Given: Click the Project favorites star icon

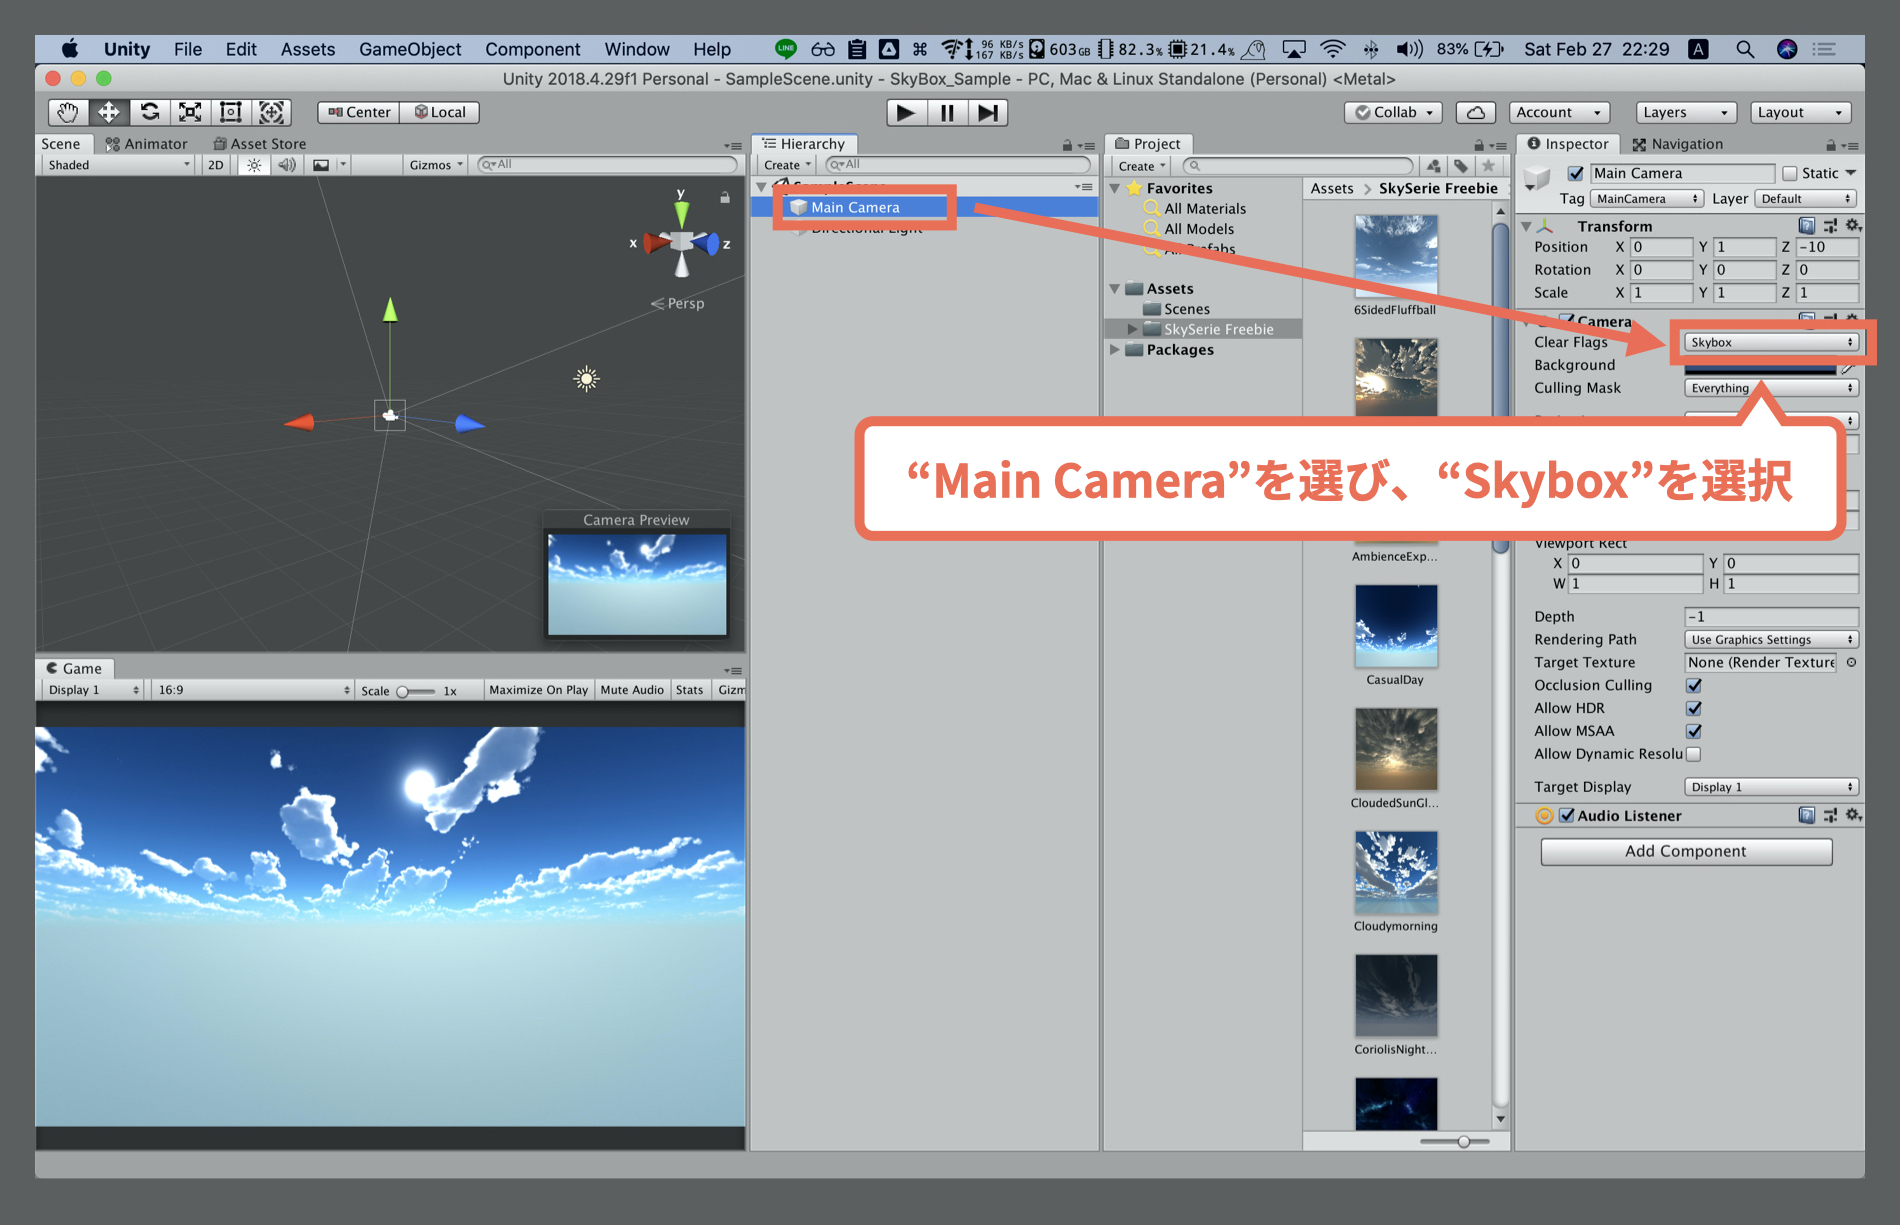Looking at the screenshot, I should (x=1489, y=166).
